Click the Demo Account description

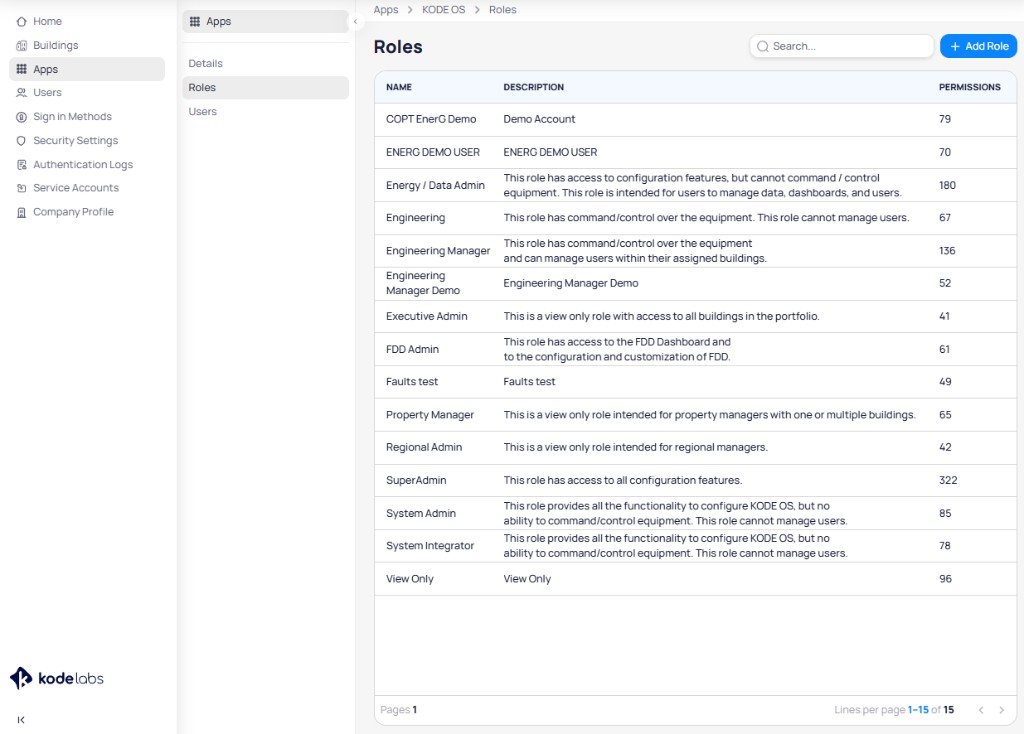pyautogui.click(x=539, y=120)
